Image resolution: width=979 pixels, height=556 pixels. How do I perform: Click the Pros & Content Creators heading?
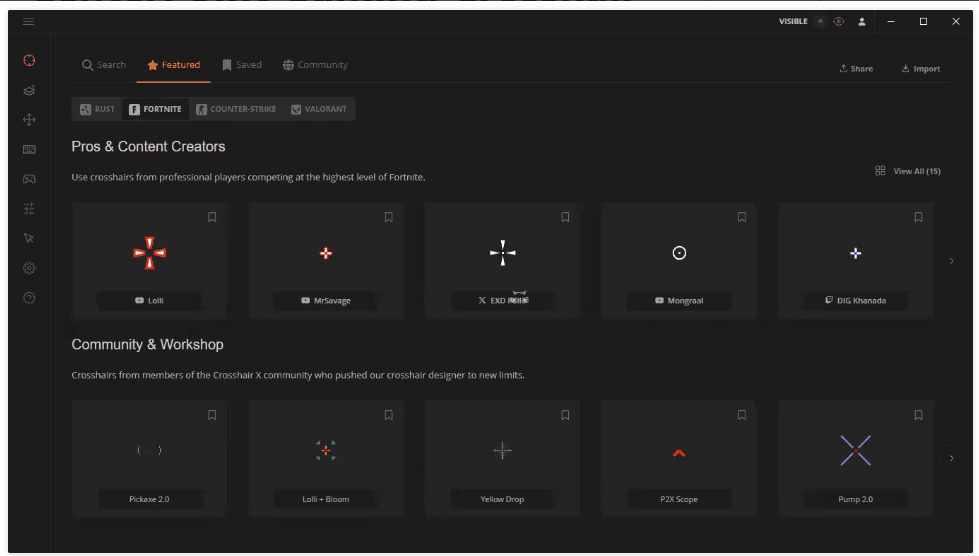(x=149, y=147)
